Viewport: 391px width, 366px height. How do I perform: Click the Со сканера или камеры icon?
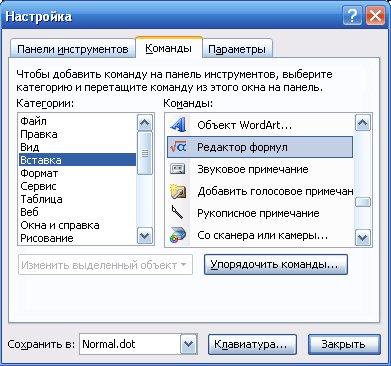pyautogui.click(x=178, y=235)
